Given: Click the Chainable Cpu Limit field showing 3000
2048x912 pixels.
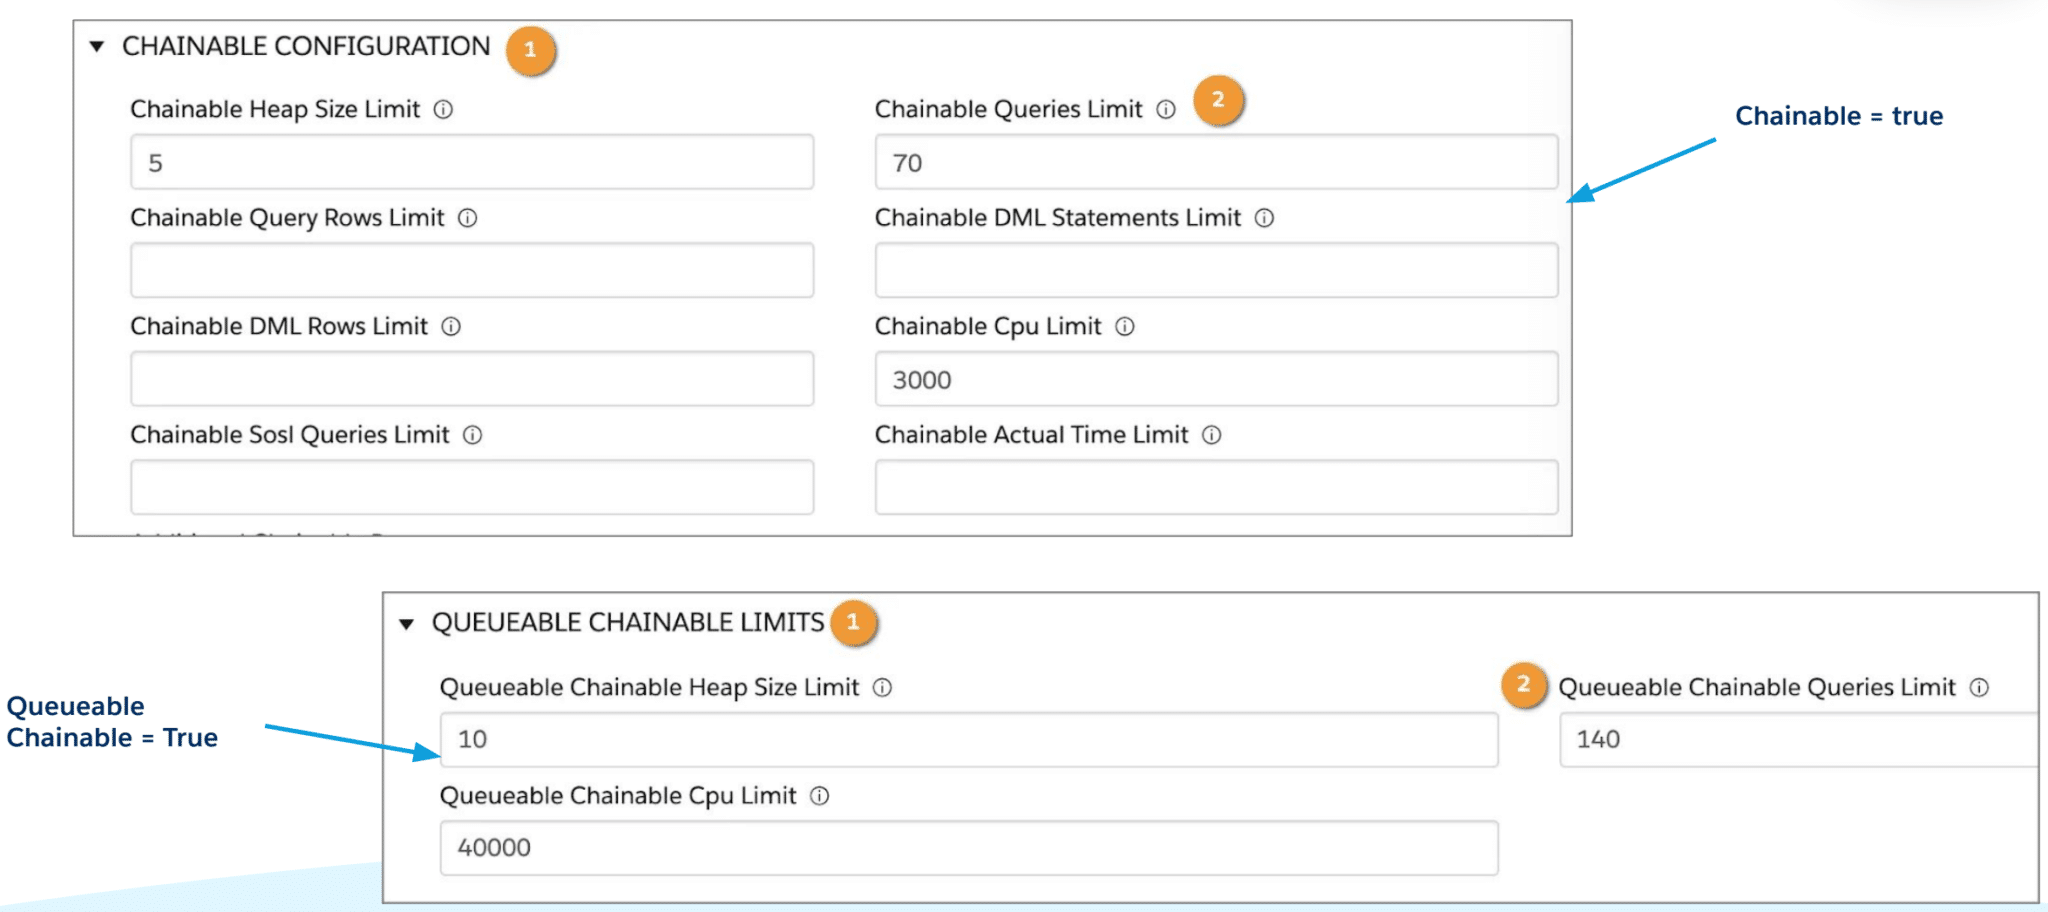Looking at the screenshot, I should 1216,380.
